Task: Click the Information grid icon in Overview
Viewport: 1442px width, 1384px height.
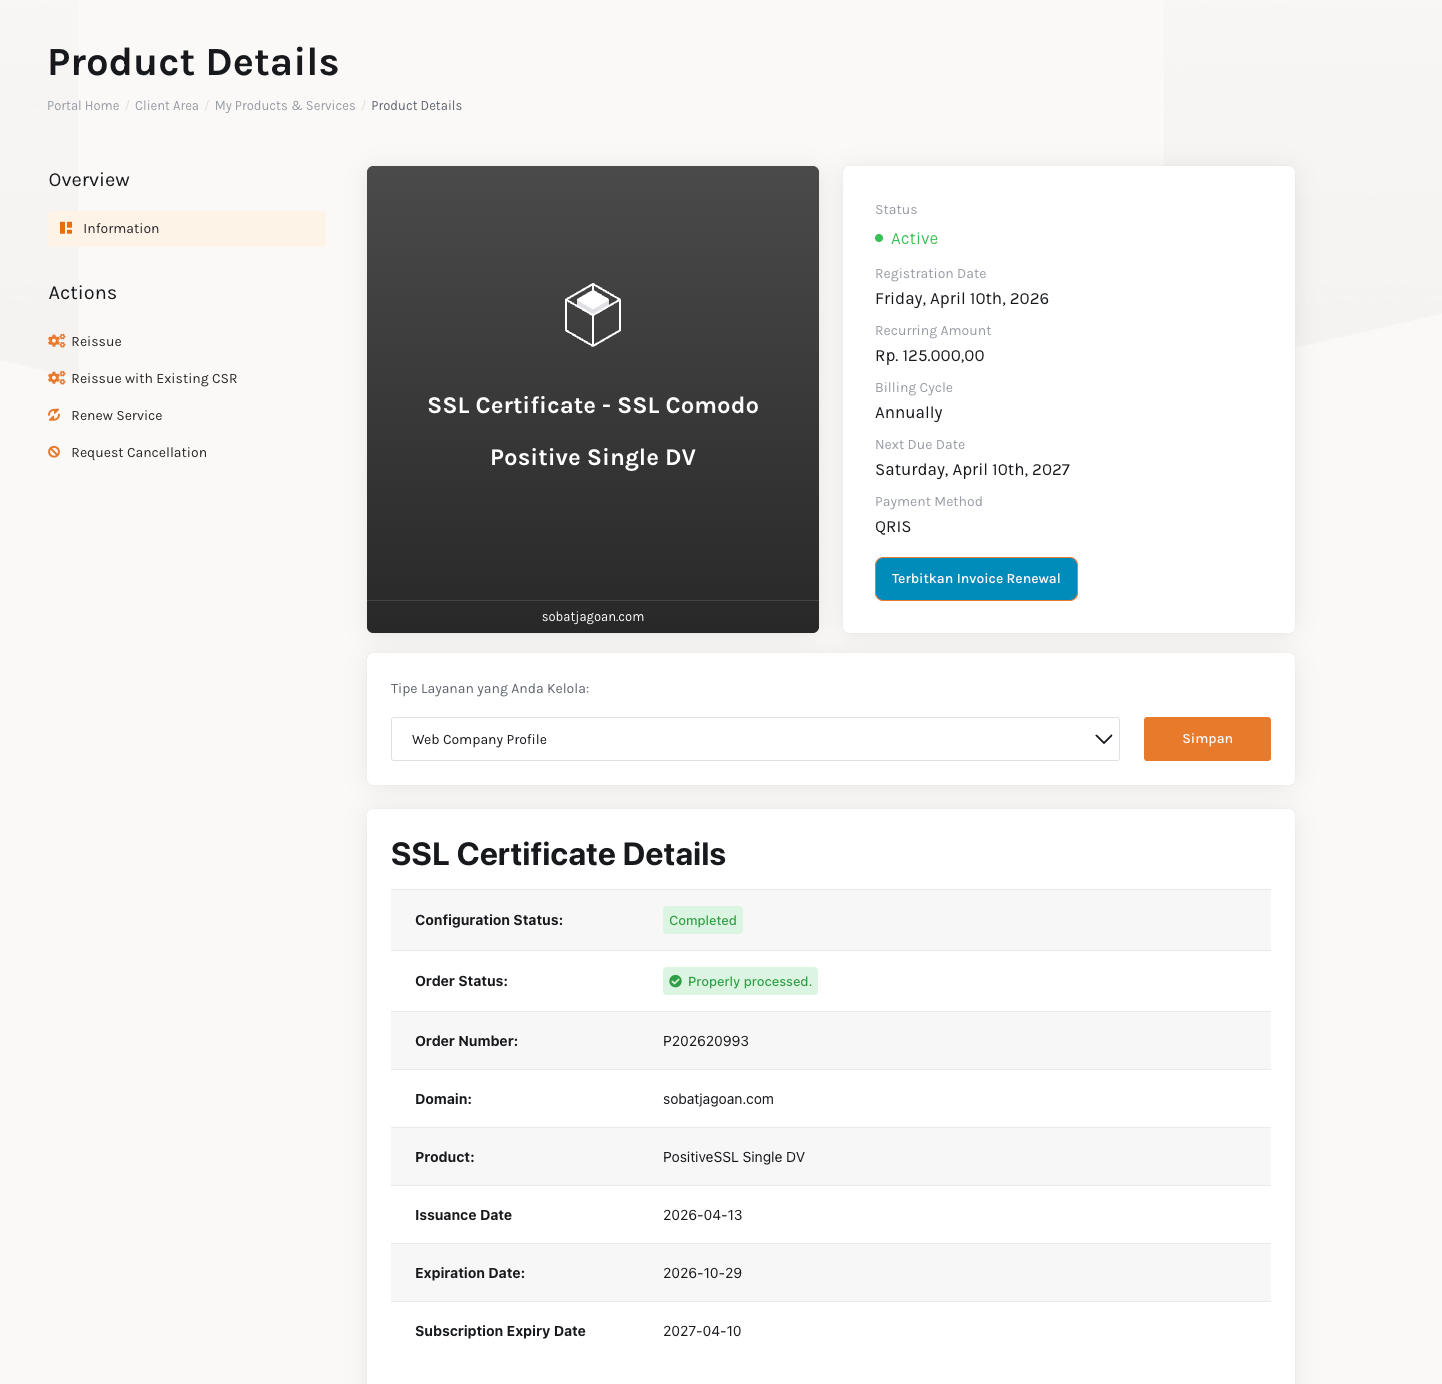Action: click(x=66, y=228)
